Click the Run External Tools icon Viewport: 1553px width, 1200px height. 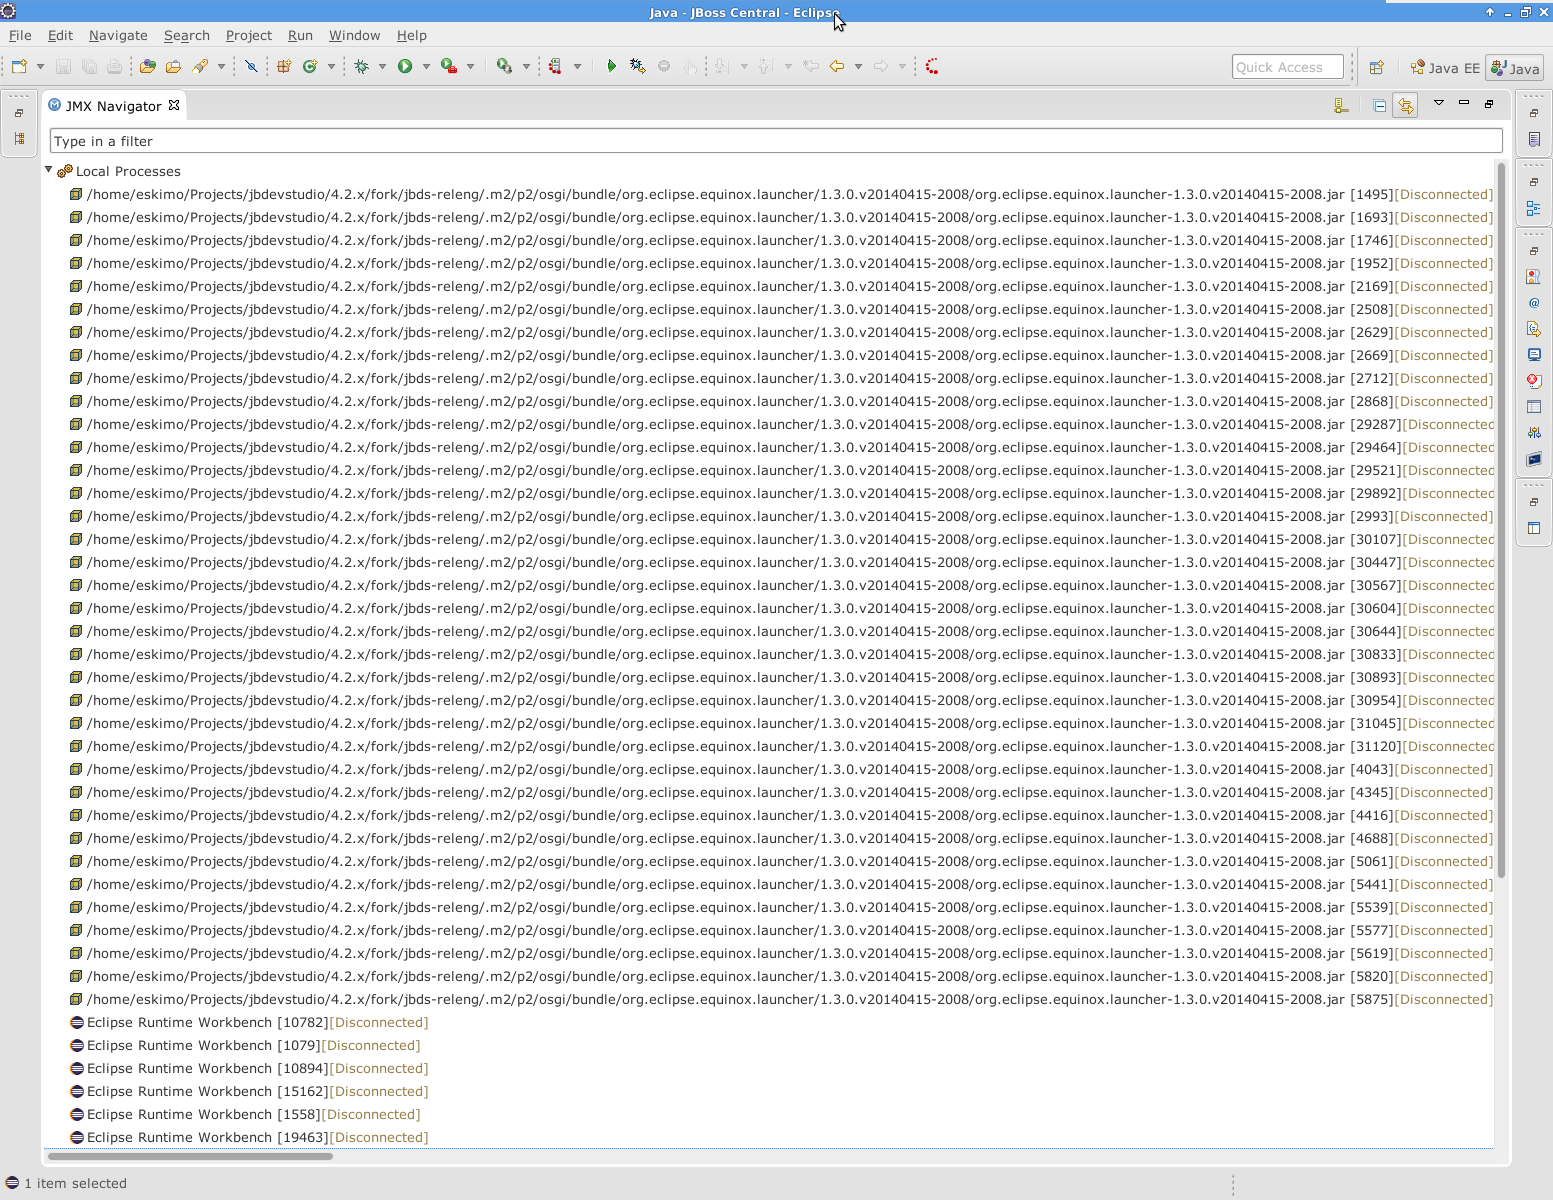tap(449, 67)
